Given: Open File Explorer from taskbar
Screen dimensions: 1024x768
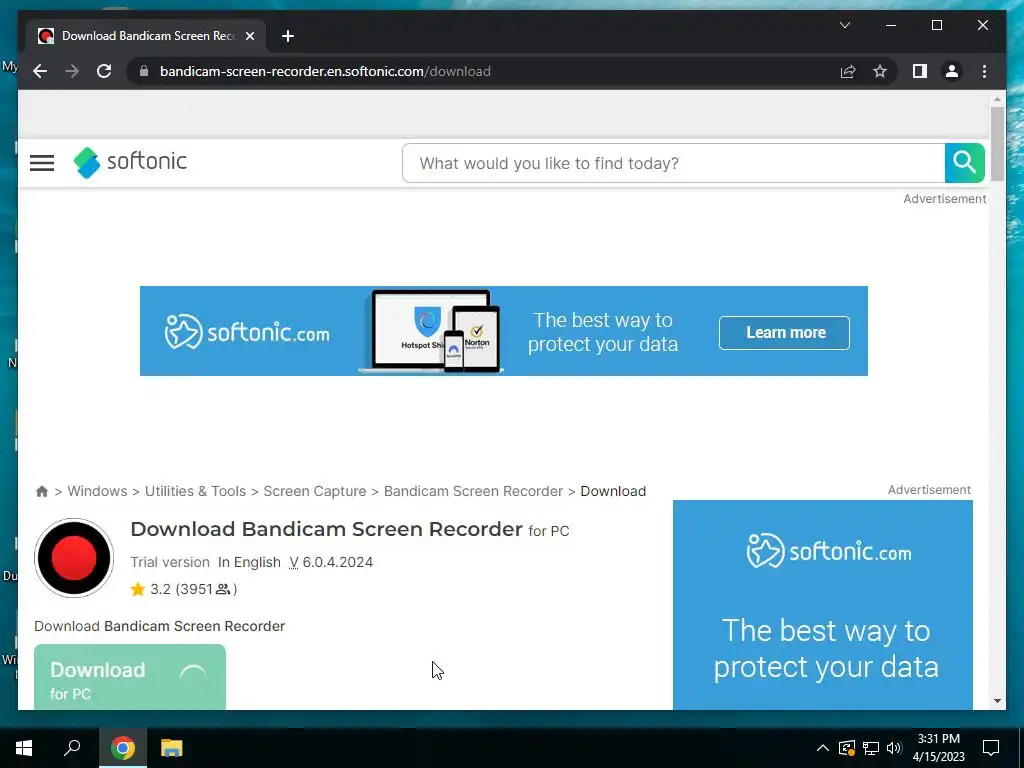Looking at the screenshot, I should [x=172, y=748].
